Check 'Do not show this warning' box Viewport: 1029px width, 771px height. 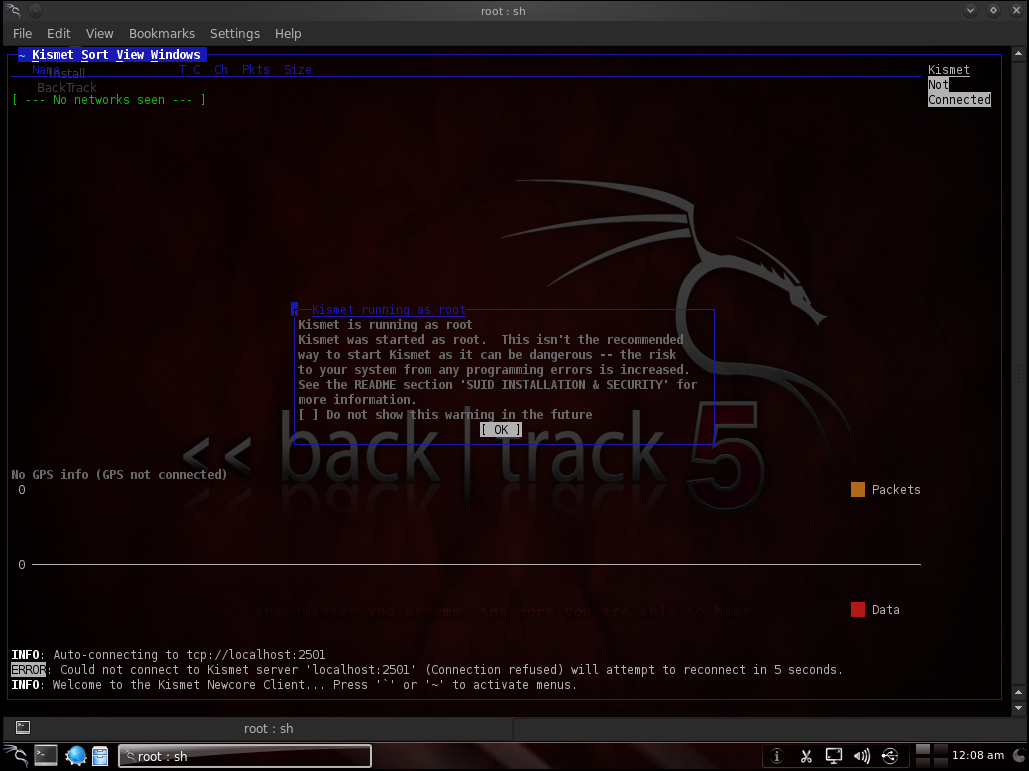(x=308, y=415)
